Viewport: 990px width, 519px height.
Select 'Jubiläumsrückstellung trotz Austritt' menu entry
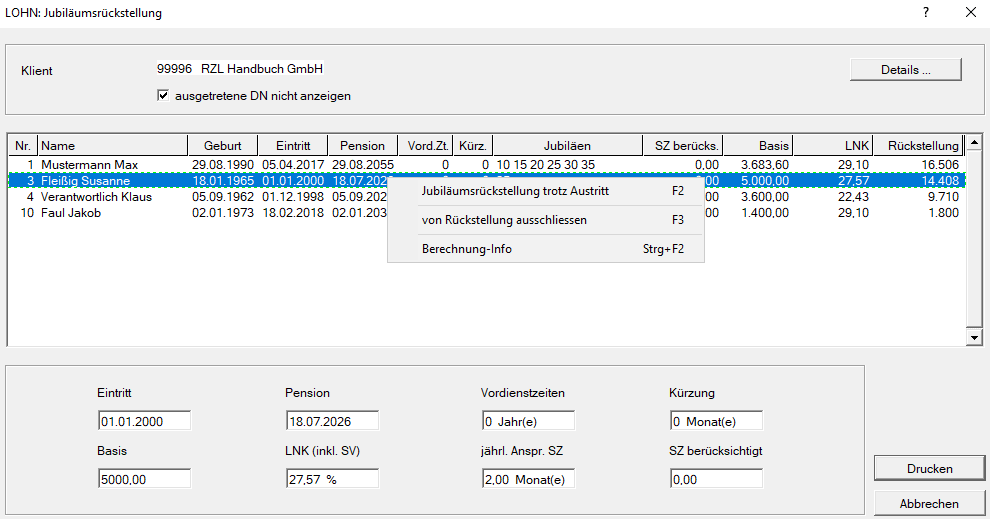pos(515,191)
